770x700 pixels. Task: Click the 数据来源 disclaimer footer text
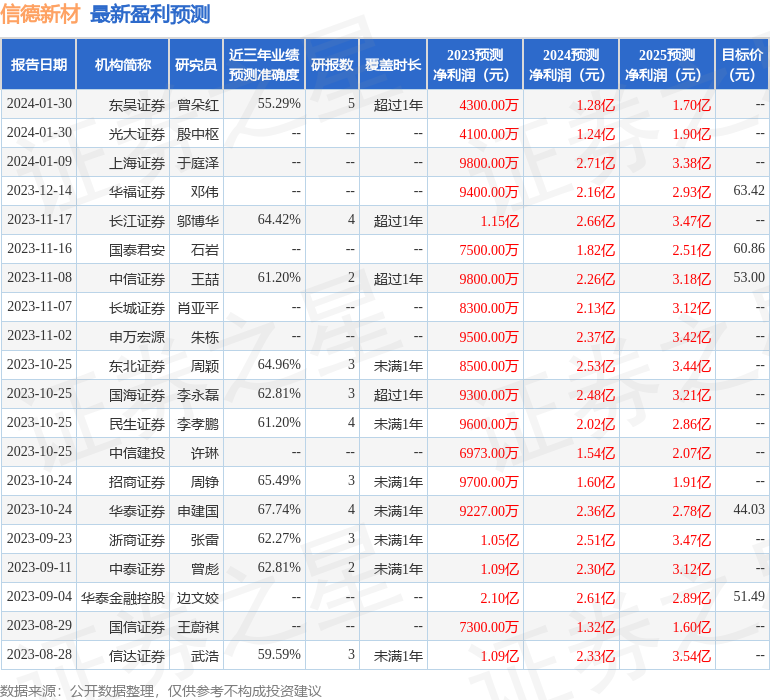click(161, 691)
